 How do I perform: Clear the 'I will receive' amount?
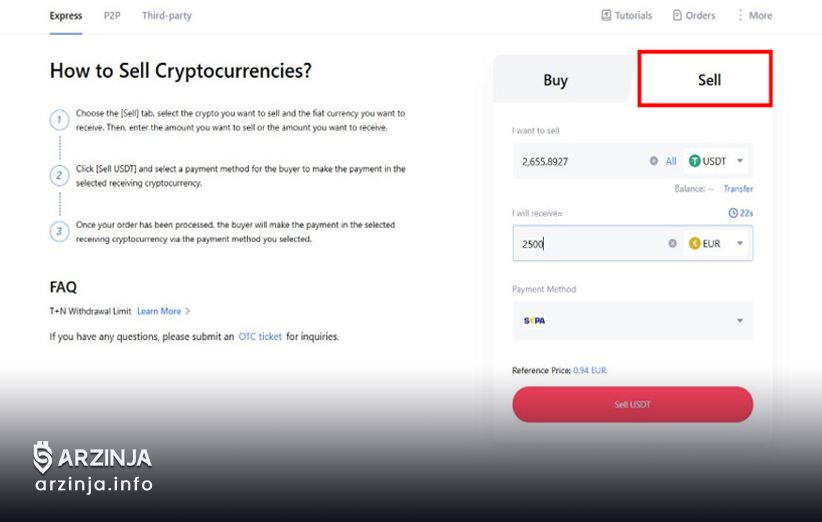673,243
